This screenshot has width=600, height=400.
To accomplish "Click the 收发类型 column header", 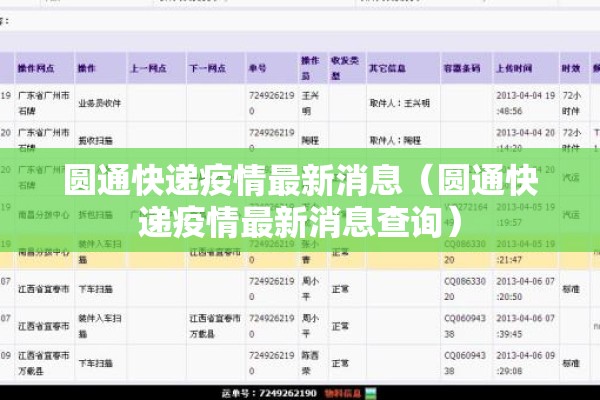I will tap(345, 68).
